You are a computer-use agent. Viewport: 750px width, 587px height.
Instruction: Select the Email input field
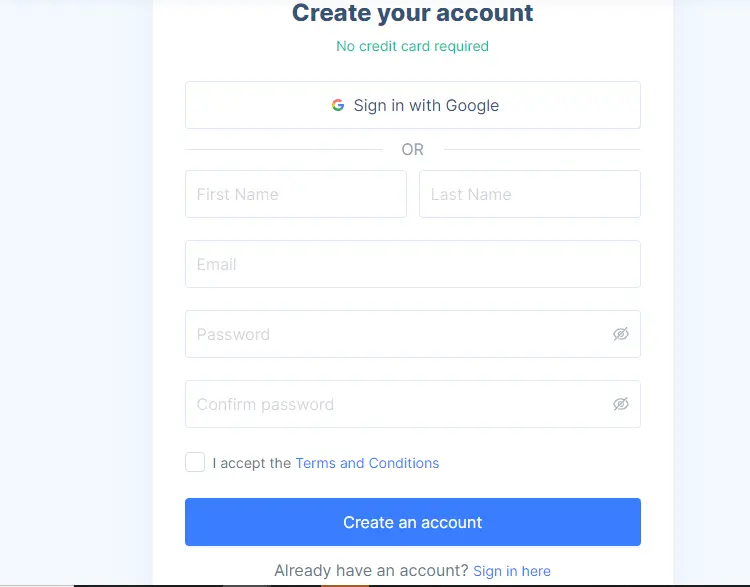[x=413, y=264]
